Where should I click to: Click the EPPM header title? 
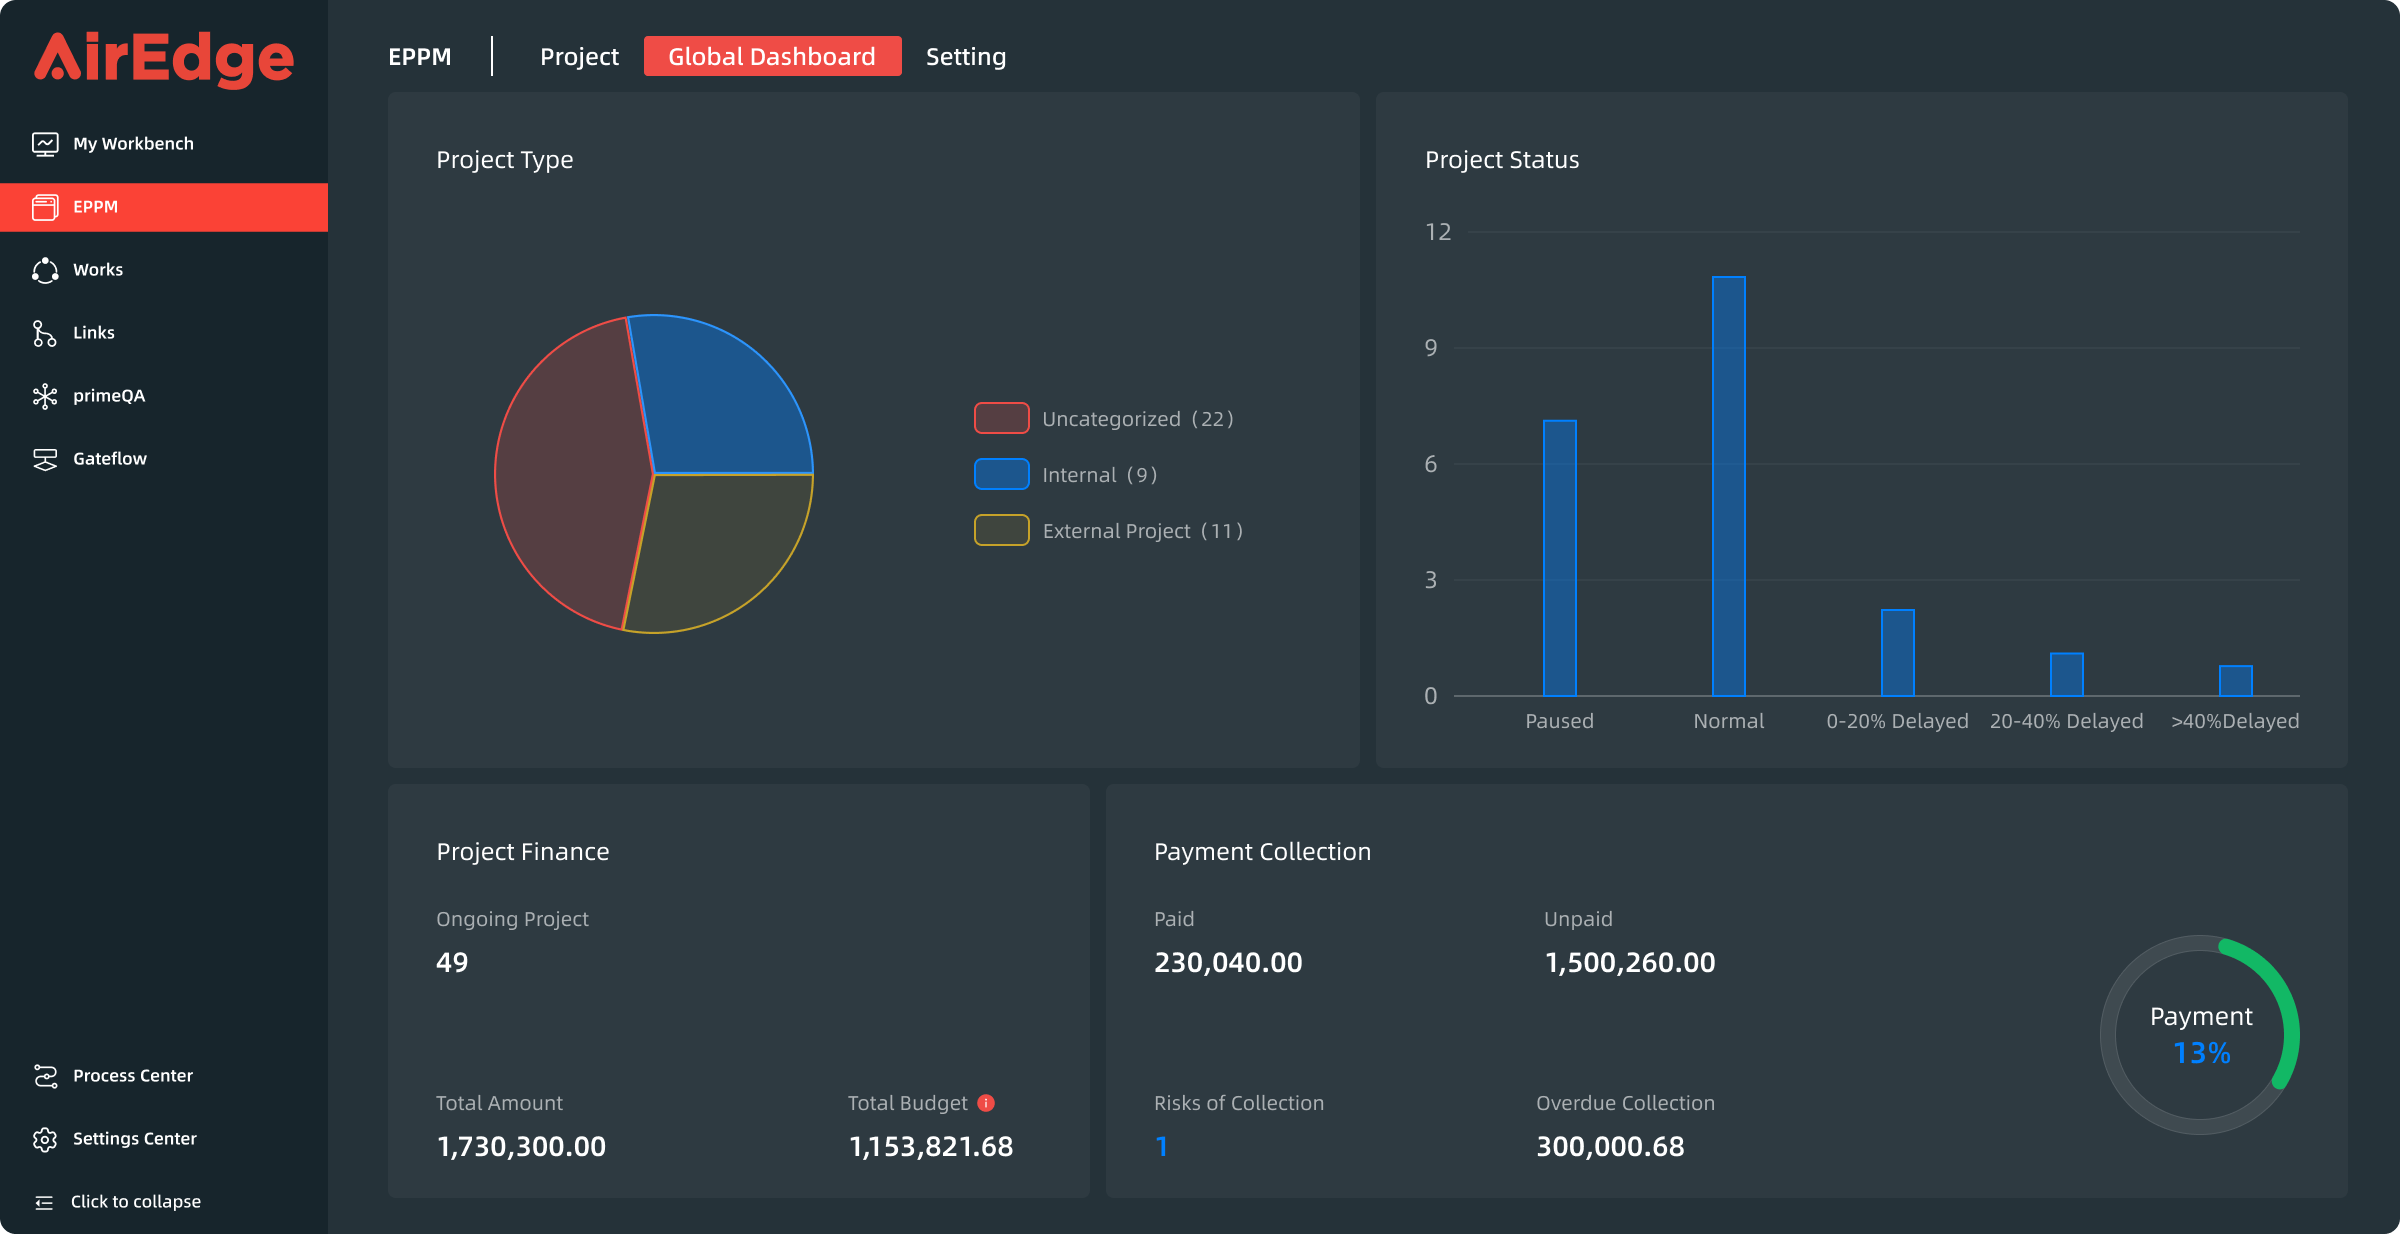point(420,57)
